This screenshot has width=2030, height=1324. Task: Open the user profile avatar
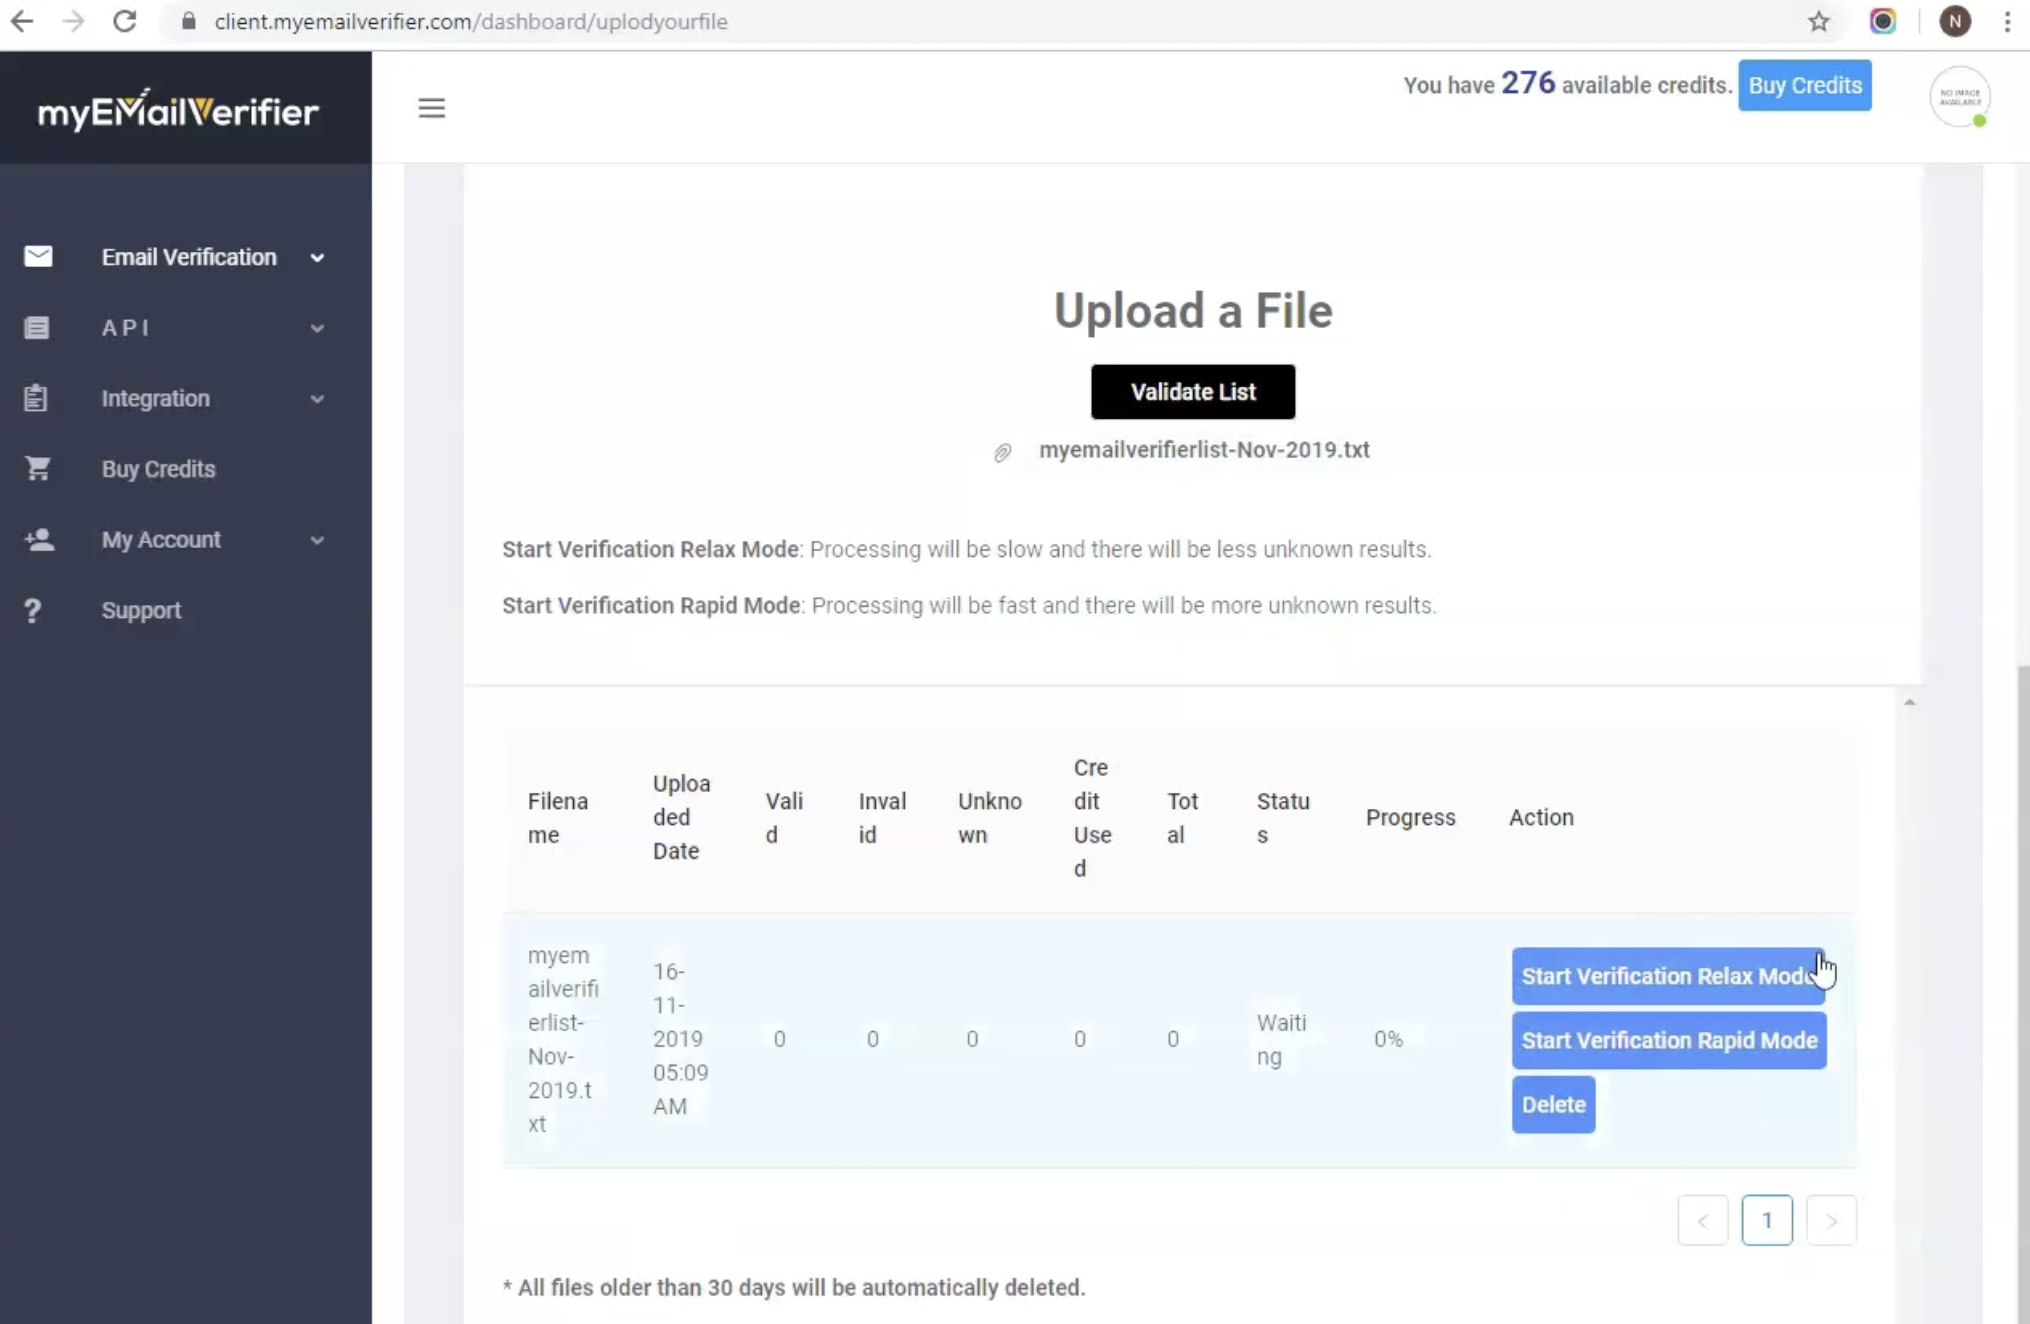(1958, 97)
